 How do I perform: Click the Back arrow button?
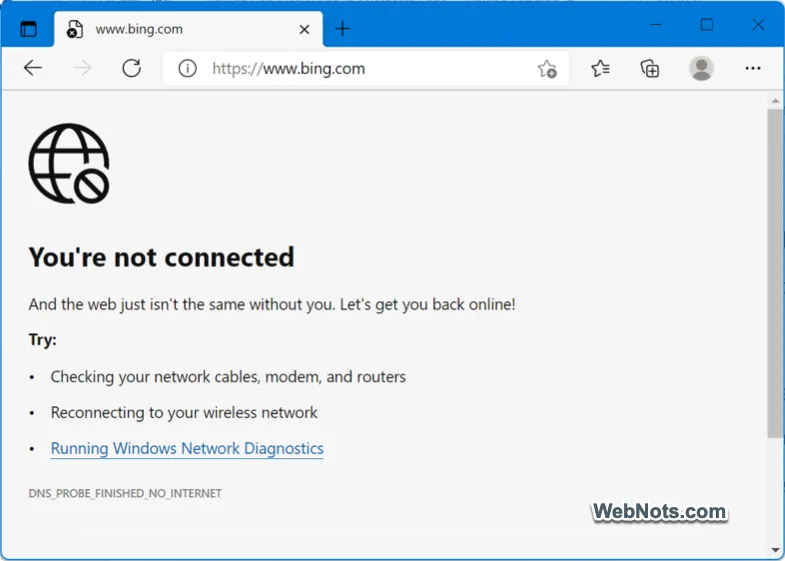(33, 68)
